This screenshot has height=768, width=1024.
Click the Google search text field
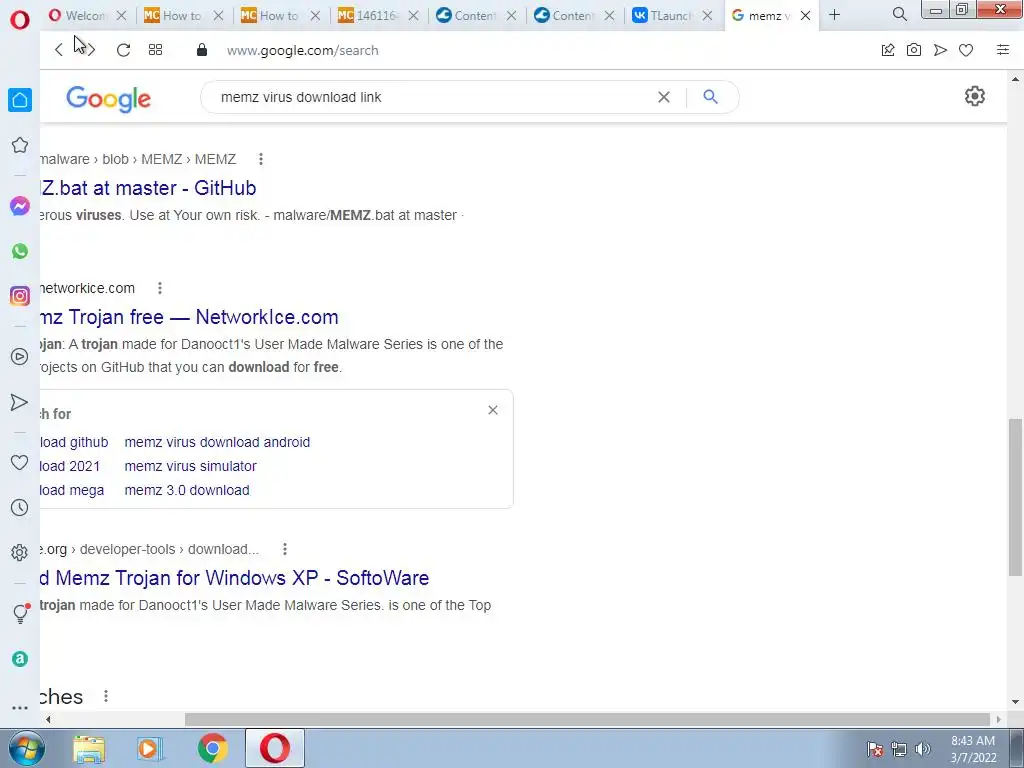pos(431,97)
